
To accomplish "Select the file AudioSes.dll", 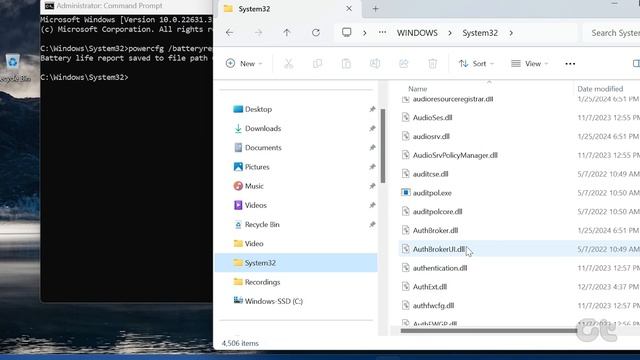I will [x=432, y=118].
